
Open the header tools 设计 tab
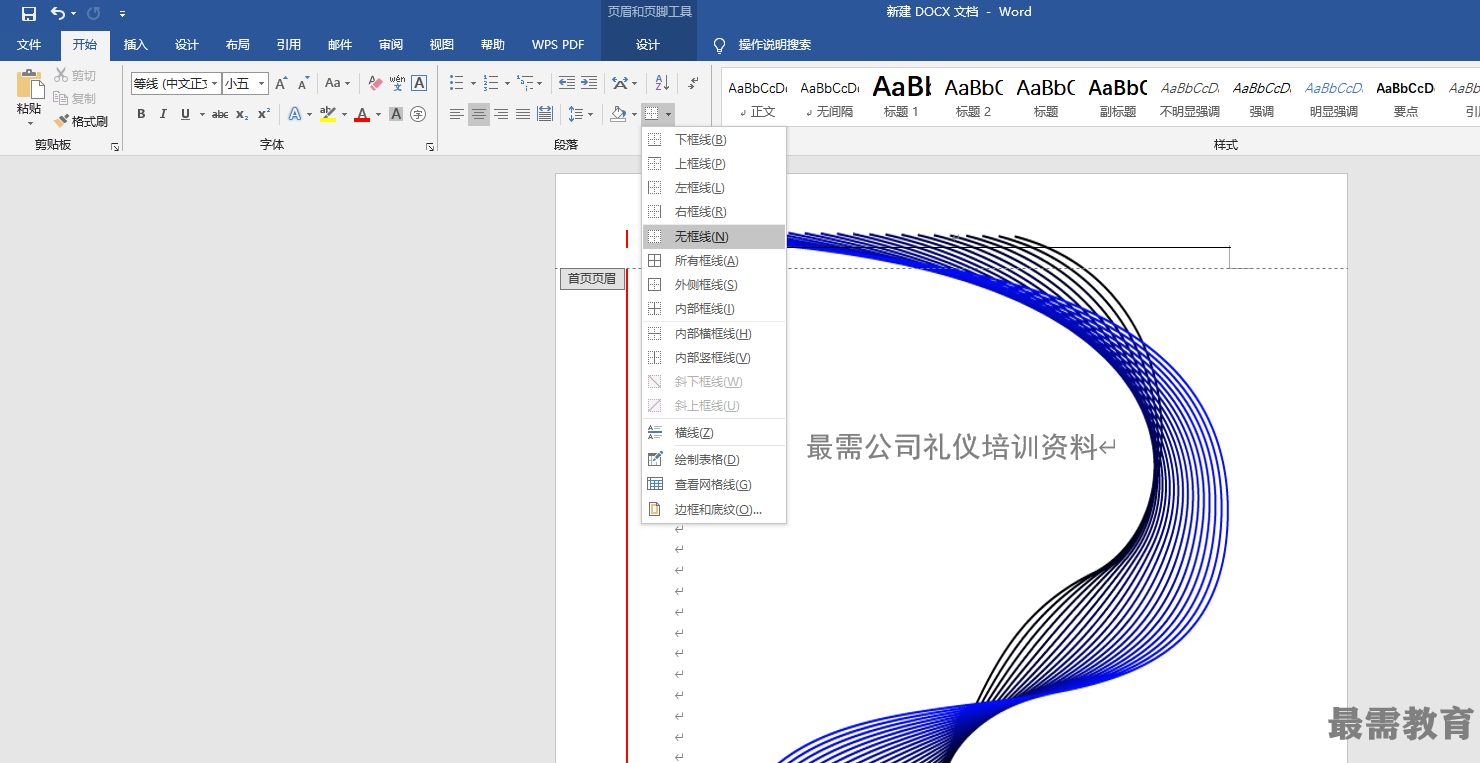(648, 45)
